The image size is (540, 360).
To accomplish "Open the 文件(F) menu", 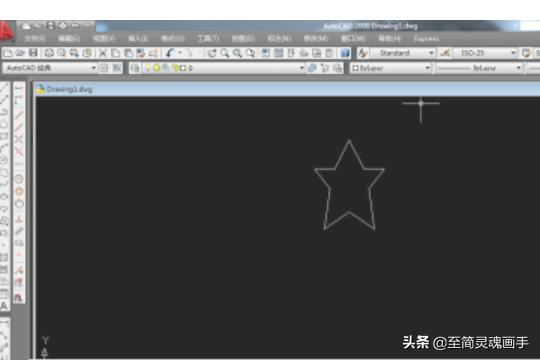I will coord(35,39).
